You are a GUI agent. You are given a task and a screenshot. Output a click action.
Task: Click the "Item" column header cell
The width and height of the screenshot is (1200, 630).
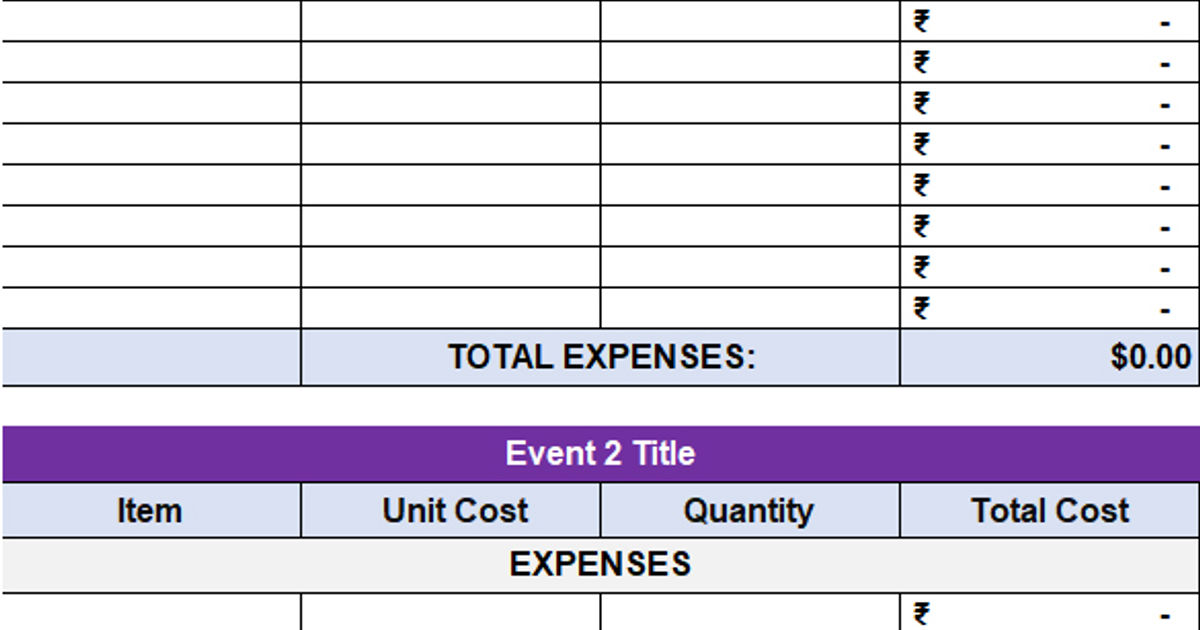point(151,511)
